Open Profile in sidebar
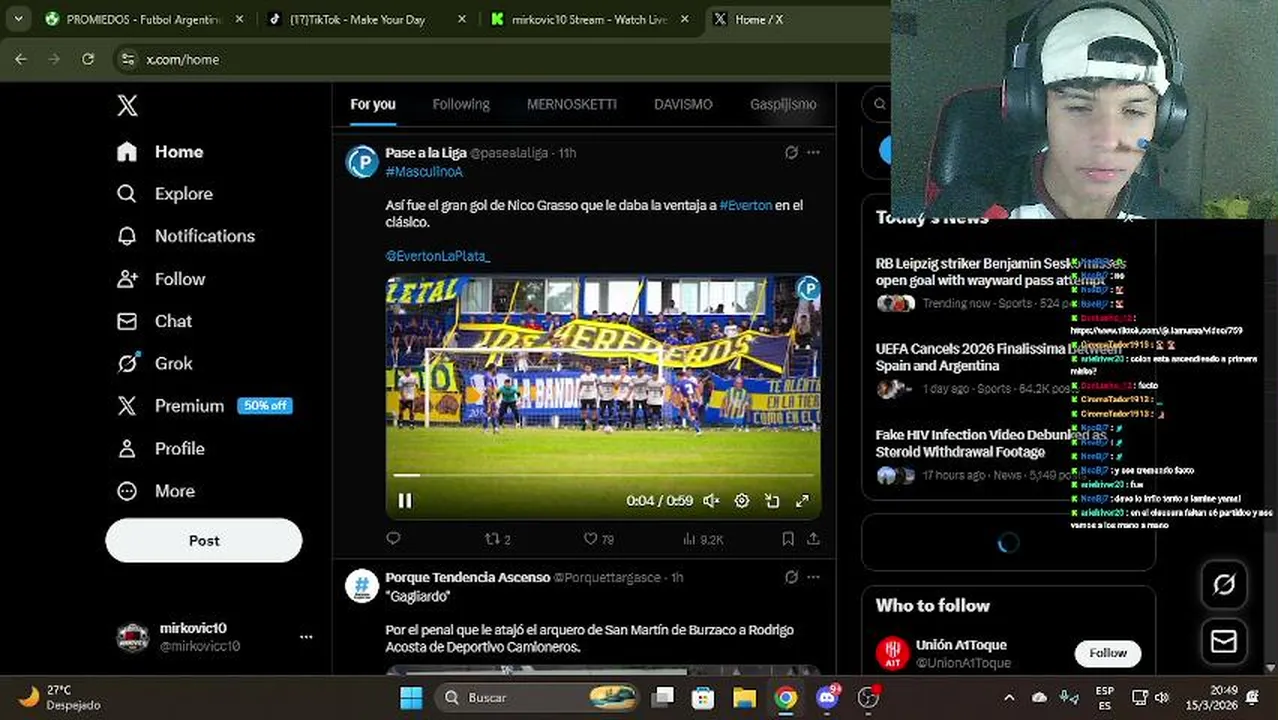The width and height of the screenshot is (1278, 720). pos(161,448)
